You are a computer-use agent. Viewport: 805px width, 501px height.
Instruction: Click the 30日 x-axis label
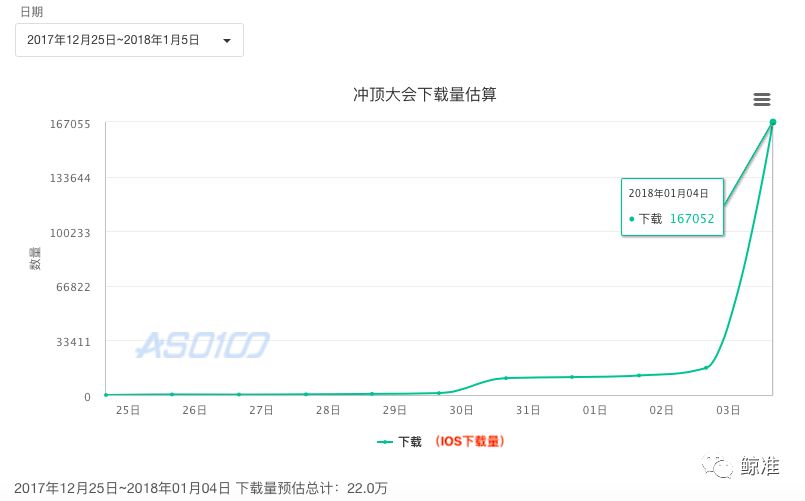461,410
